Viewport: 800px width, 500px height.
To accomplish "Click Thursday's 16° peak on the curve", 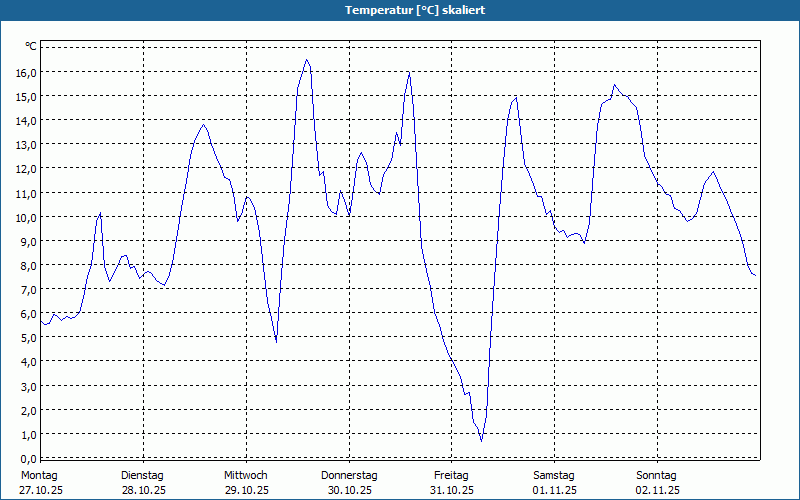I will click(x=409, y=72).
